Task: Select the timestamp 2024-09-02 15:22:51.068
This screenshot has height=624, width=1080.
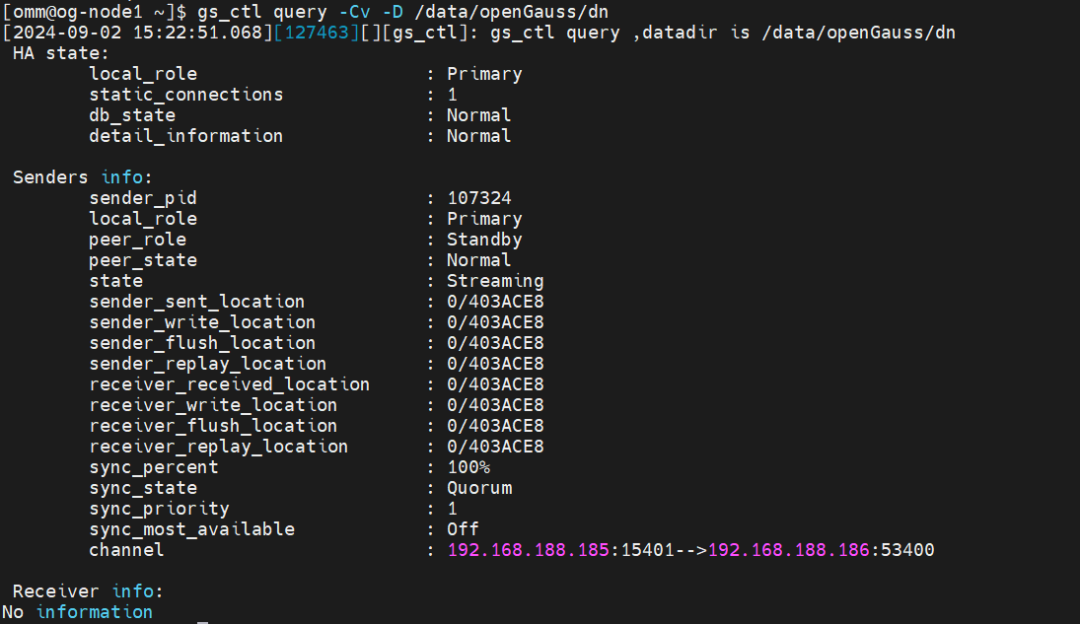Action: coord(138,32)
